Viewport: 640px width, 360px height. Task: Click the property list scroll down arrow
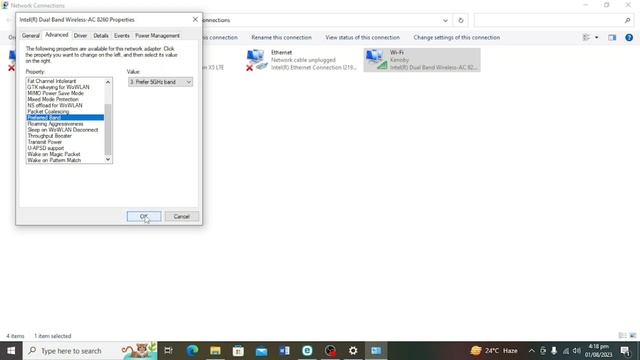108,159
